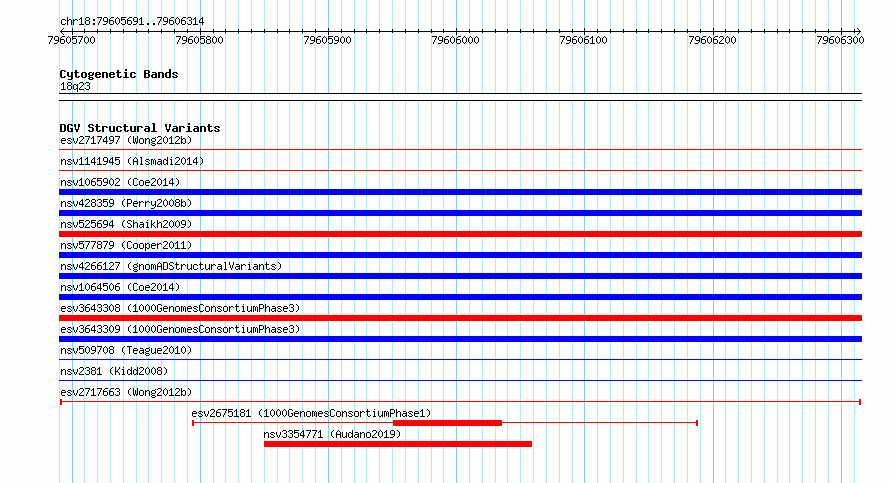Select esv3643308 (1000GenomesConsortiumPhase3) label
The image size is (890, 483).
tap(180, 308)
